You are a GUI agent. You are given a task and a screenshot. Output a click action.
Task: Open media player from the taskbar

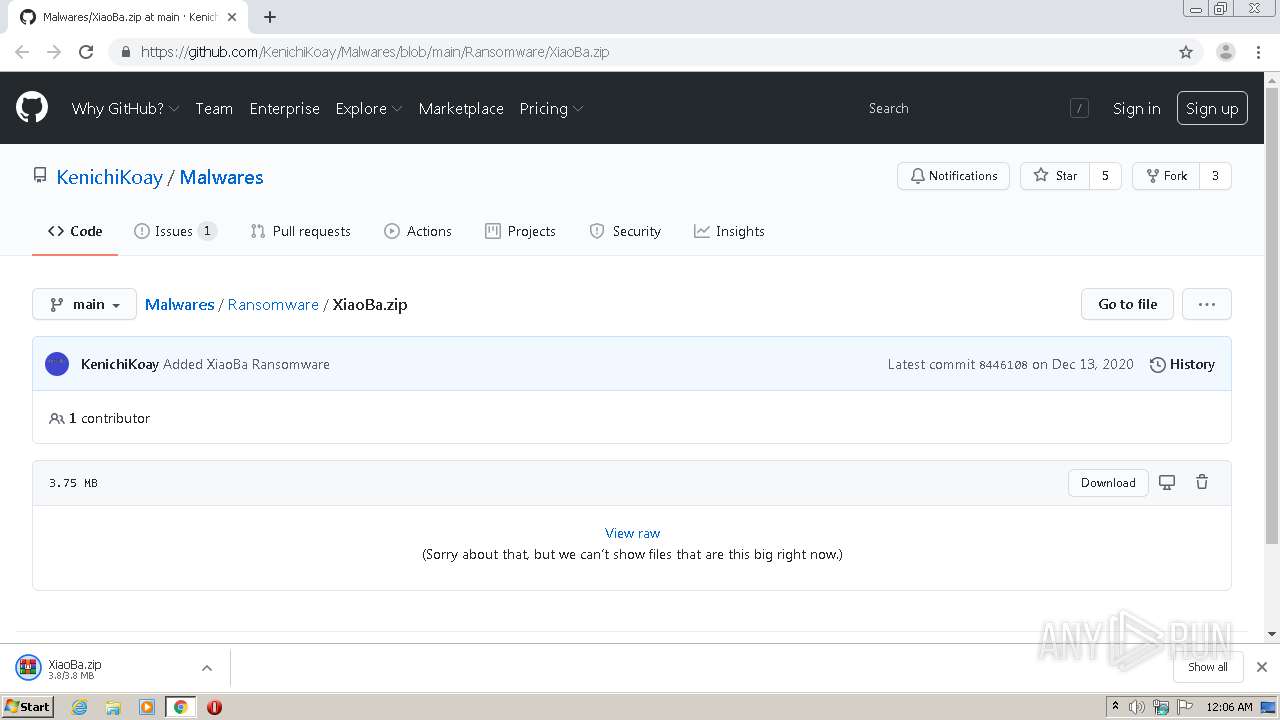(x=147, y=707)
